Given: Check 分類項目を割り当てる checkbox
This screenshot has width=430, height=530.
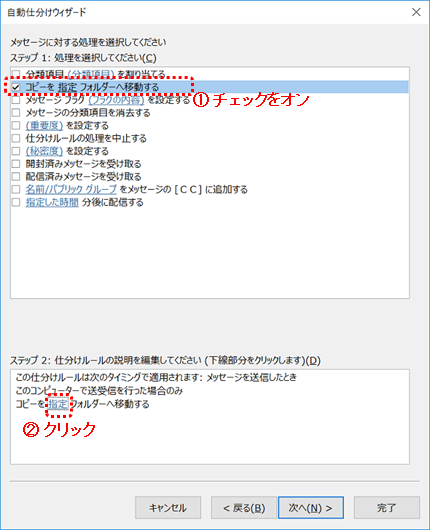Looking at the screenshot, I should click(16, 74).
